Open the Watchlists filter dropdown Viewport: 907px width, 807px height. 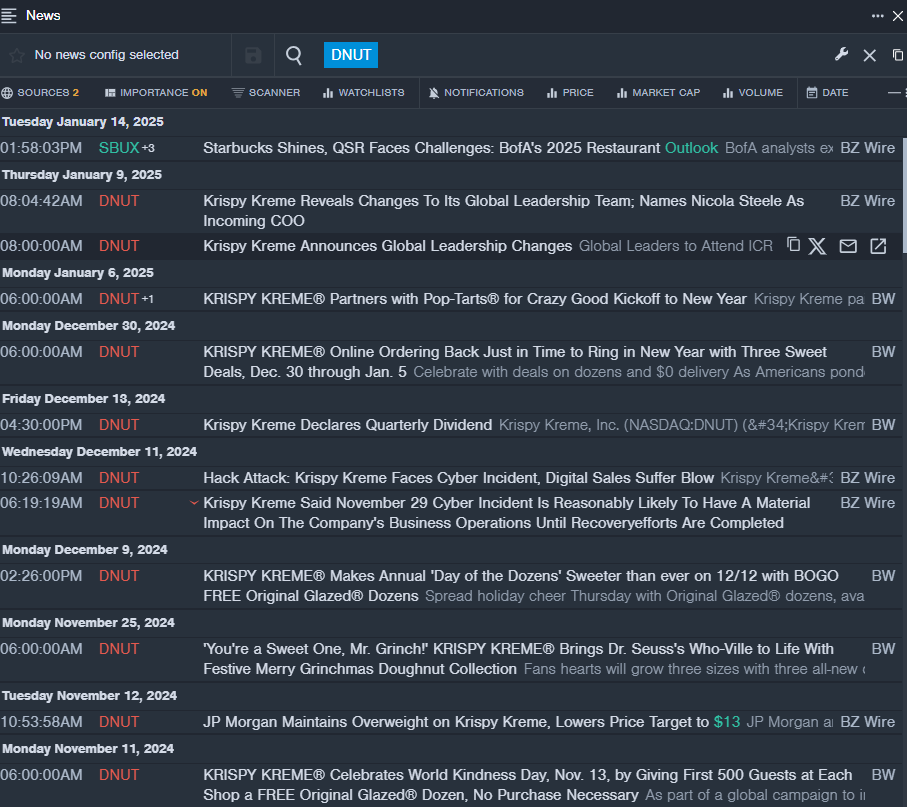363,93
